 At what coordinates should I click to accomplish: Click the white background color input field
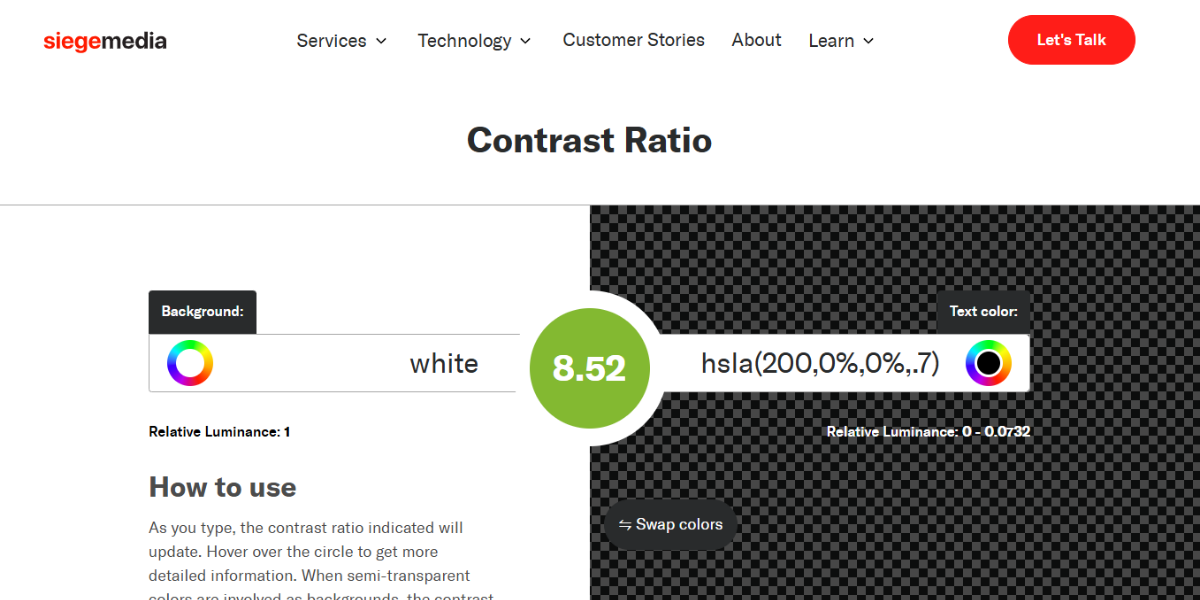pyautogui.click(x=400, y=363)
